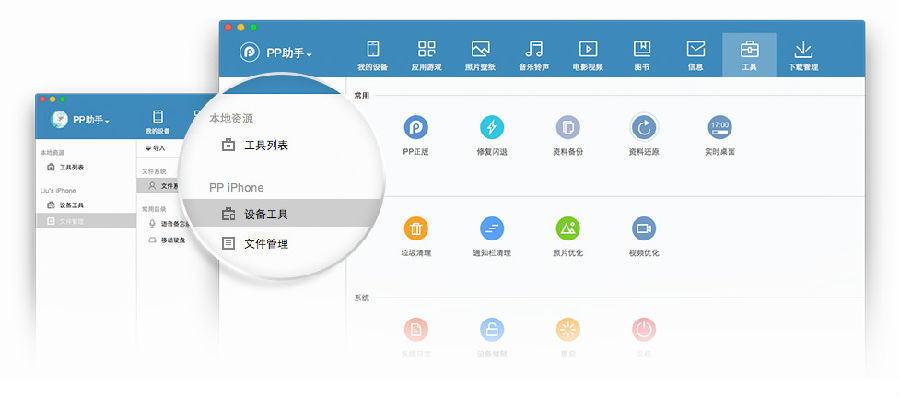The width and height of the screenshot is (900, 397).
Task: Click the faded blue unlock icon under 系统
Action: click(492, 330)
